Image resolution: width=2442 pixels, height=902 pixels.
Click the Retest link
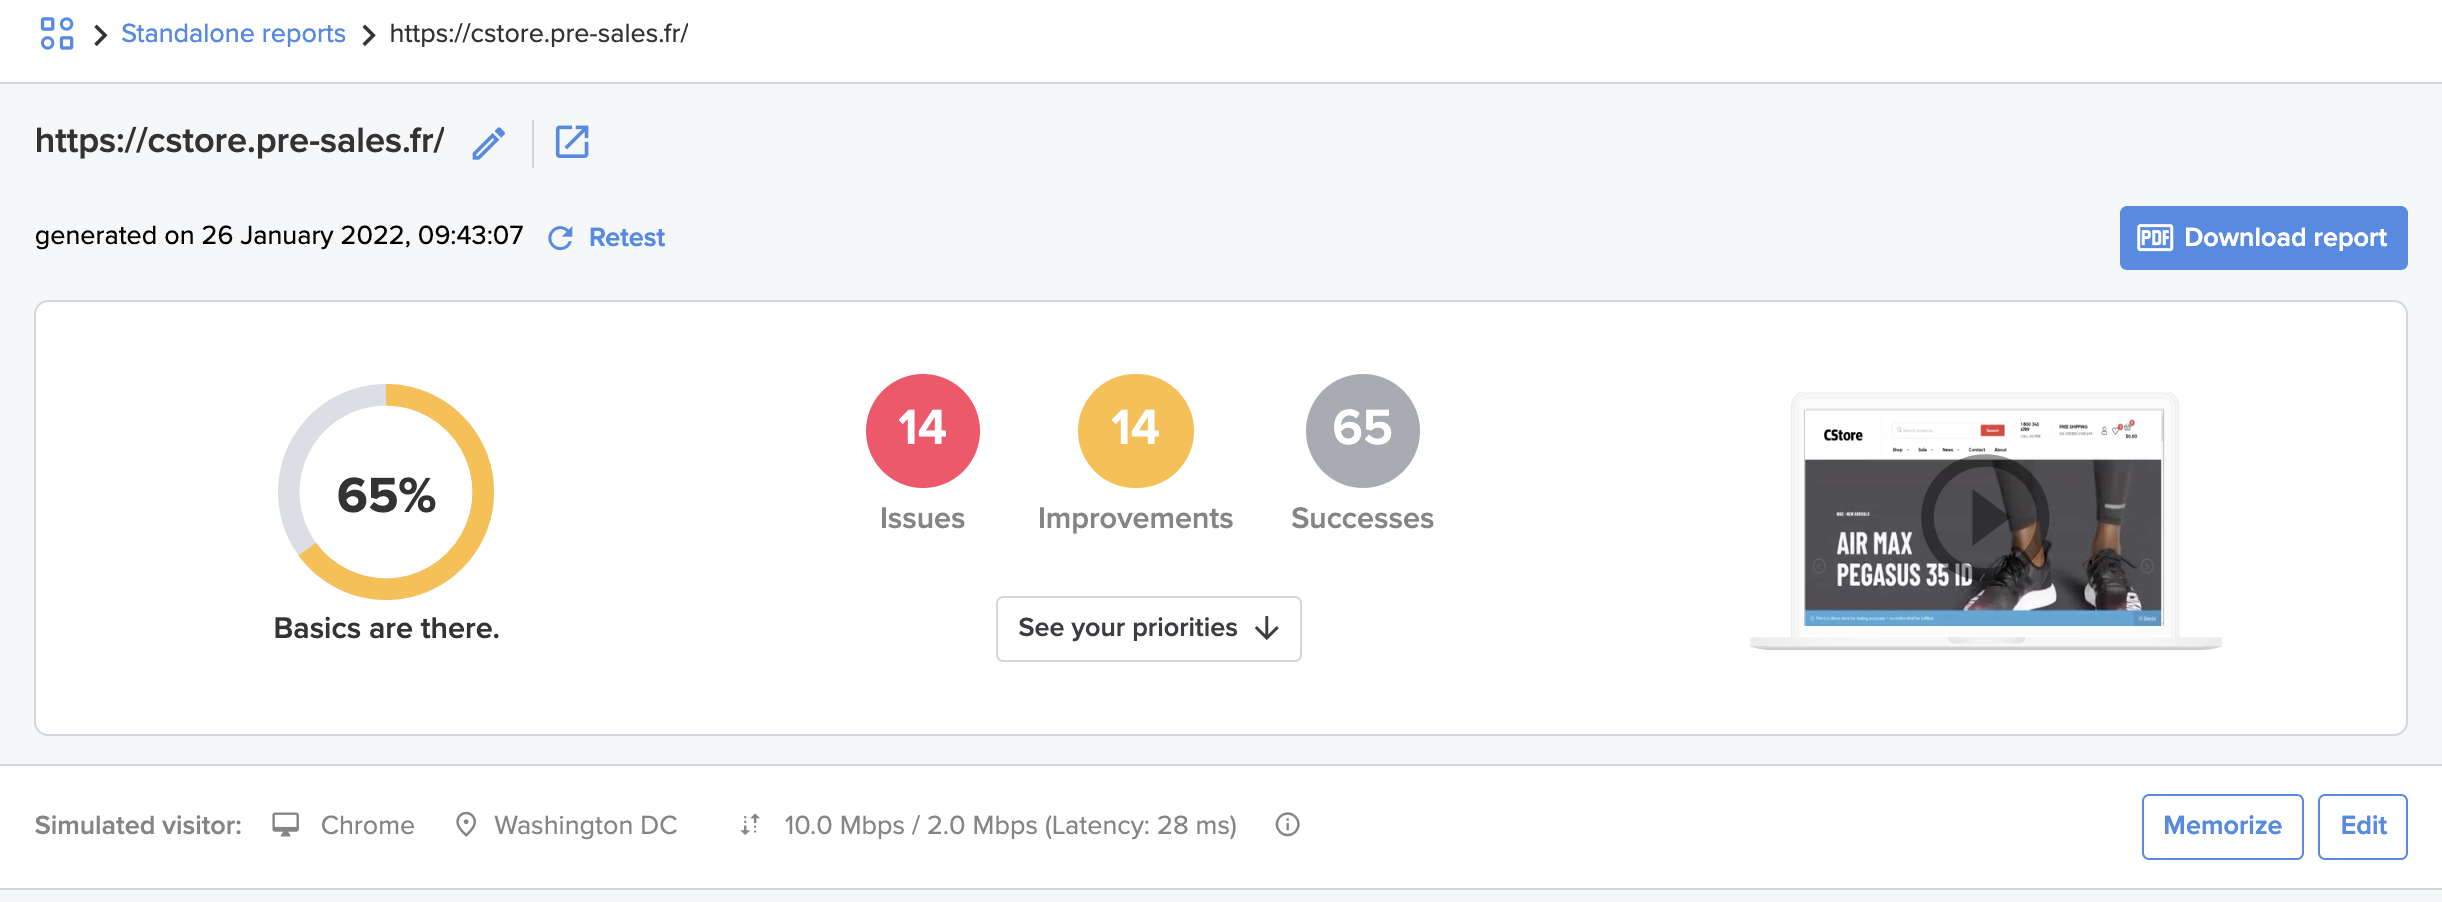(x=627, y=238)
